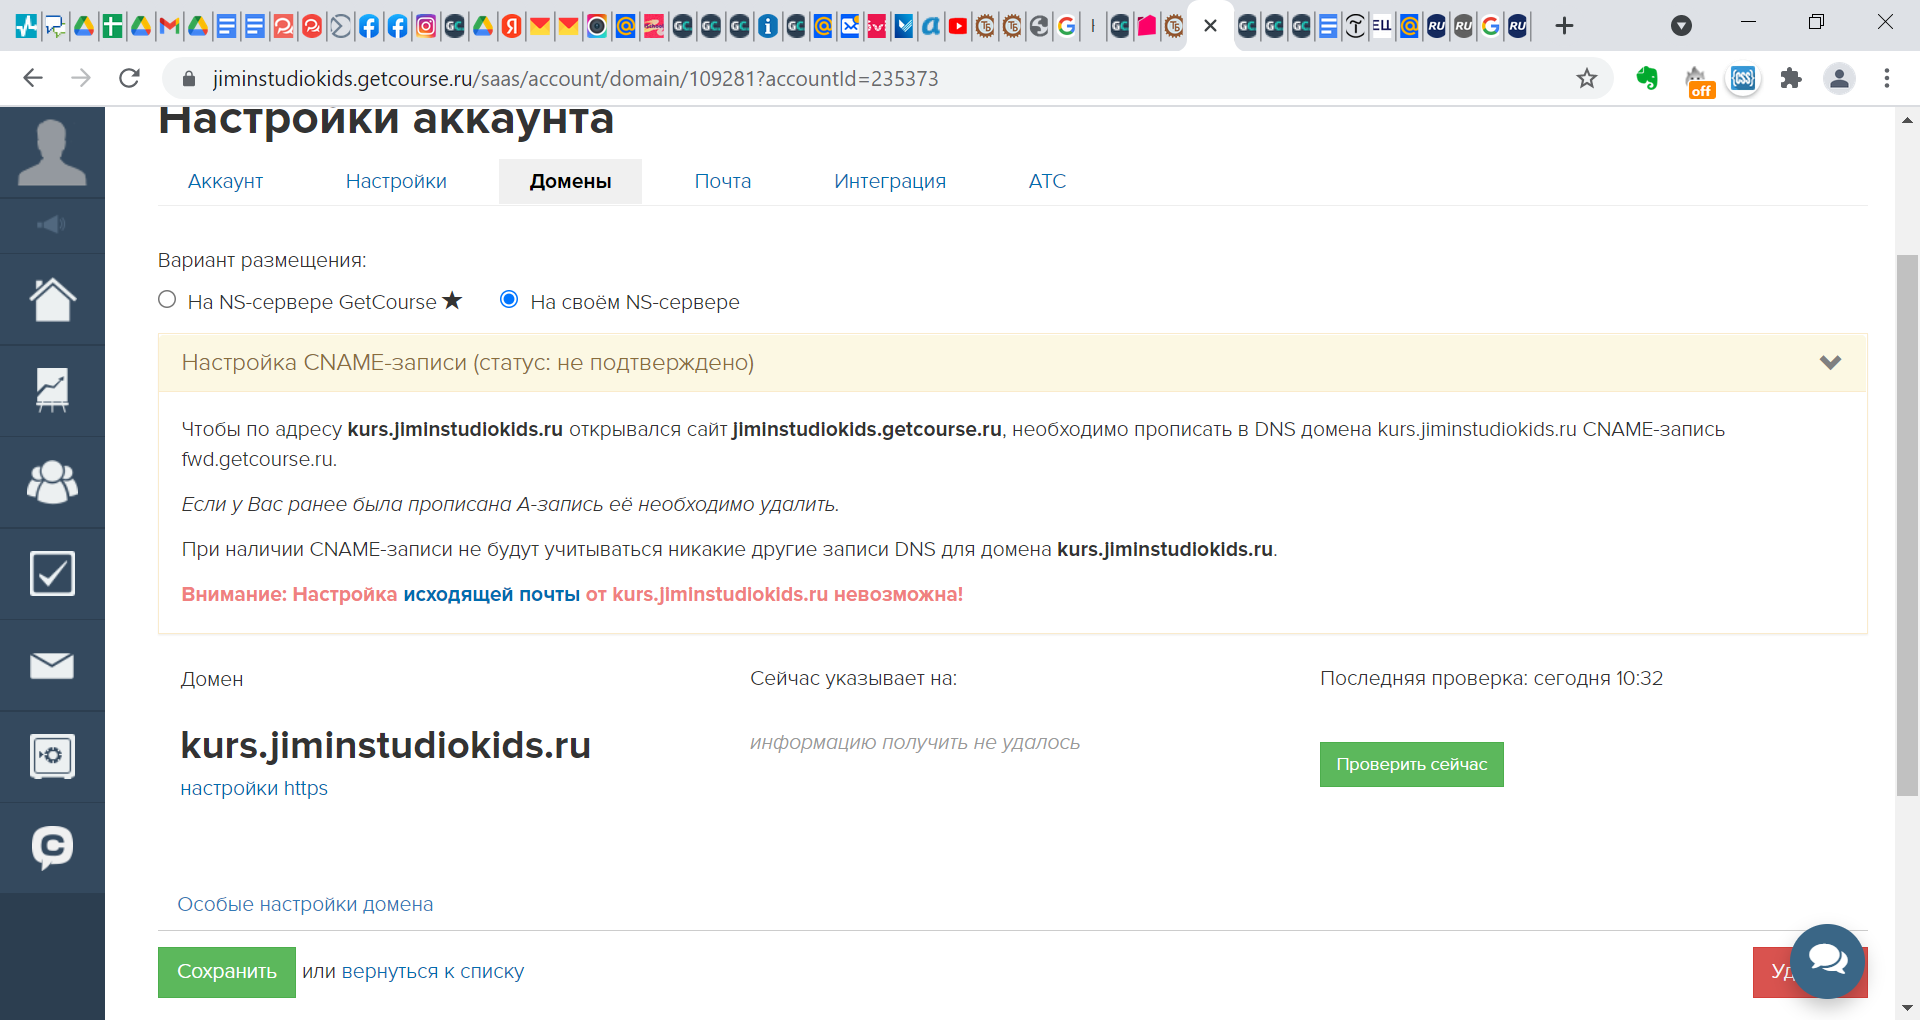Click 'информацию получить не удалось' text
1920x1020 pixels.
[915, 742]
